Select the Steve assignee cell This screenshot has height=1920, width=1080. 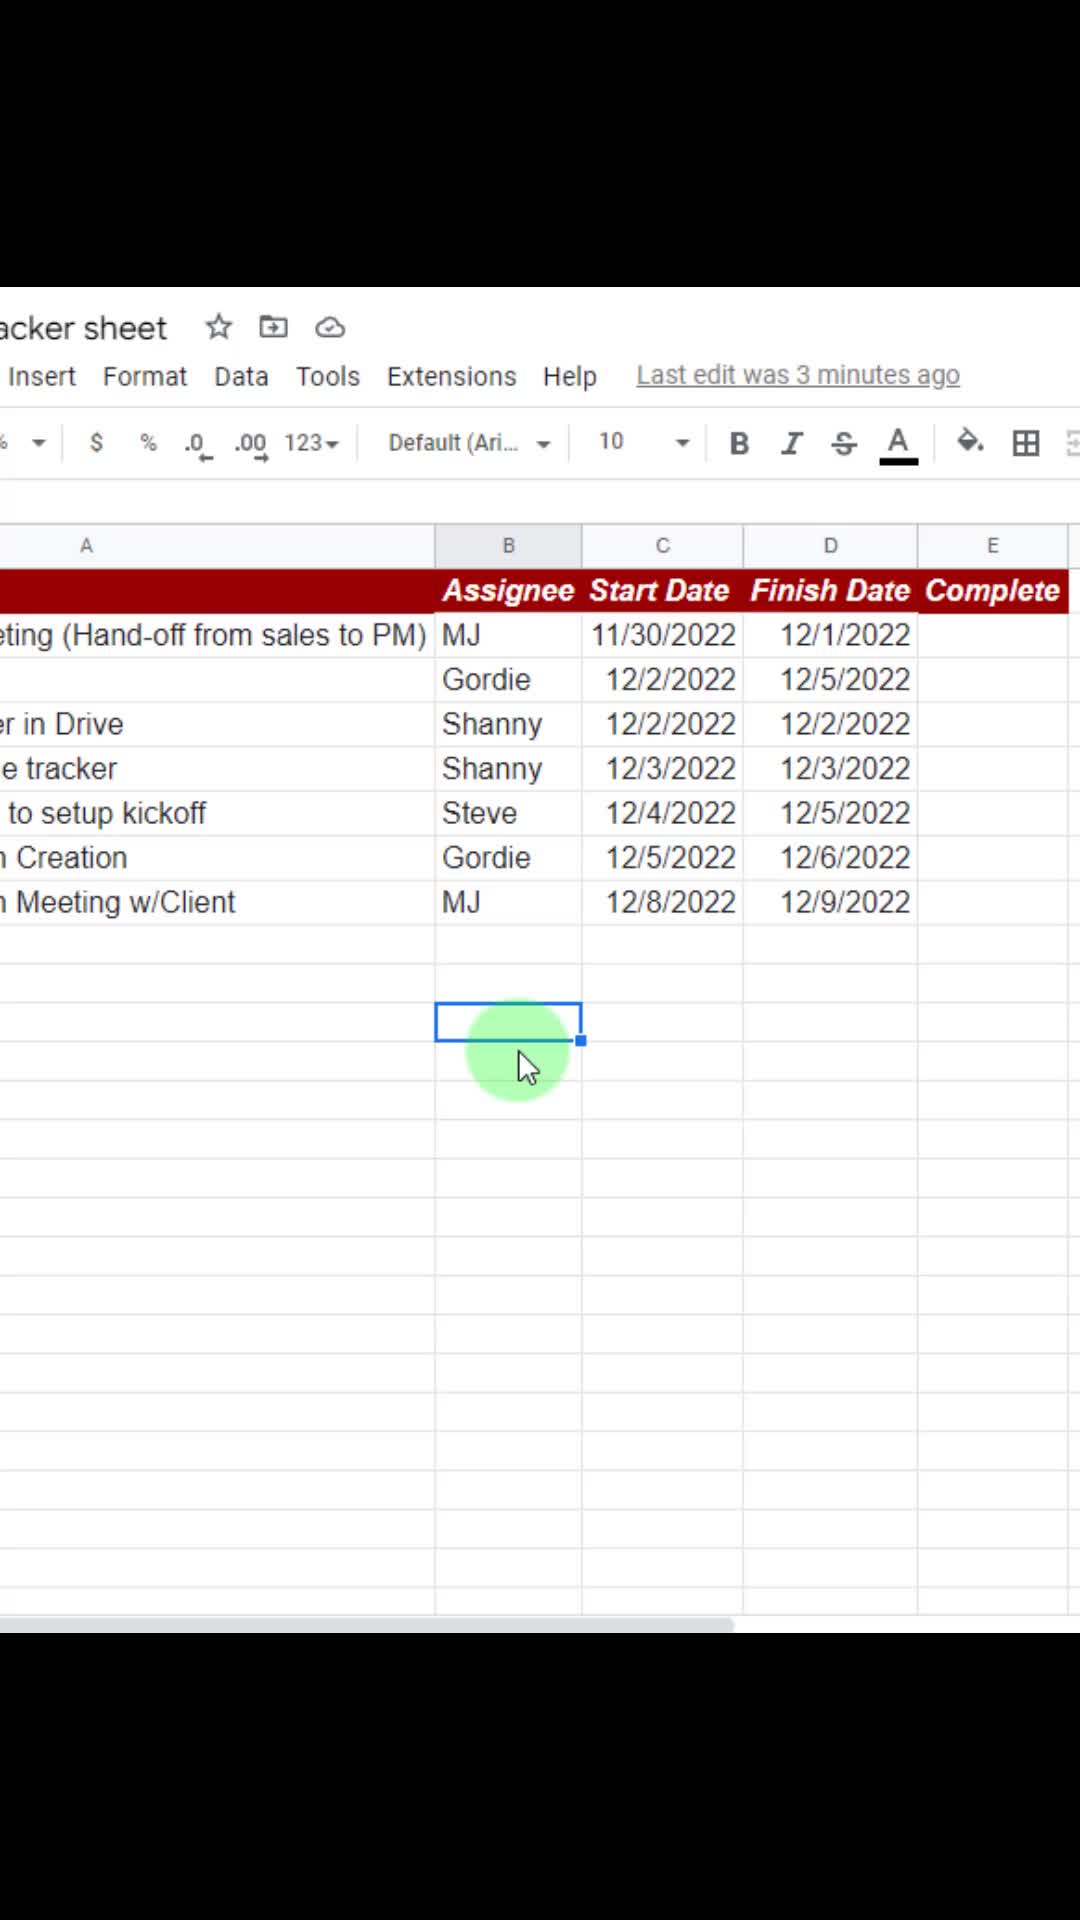pyautogui.click(x=508, y=813)
